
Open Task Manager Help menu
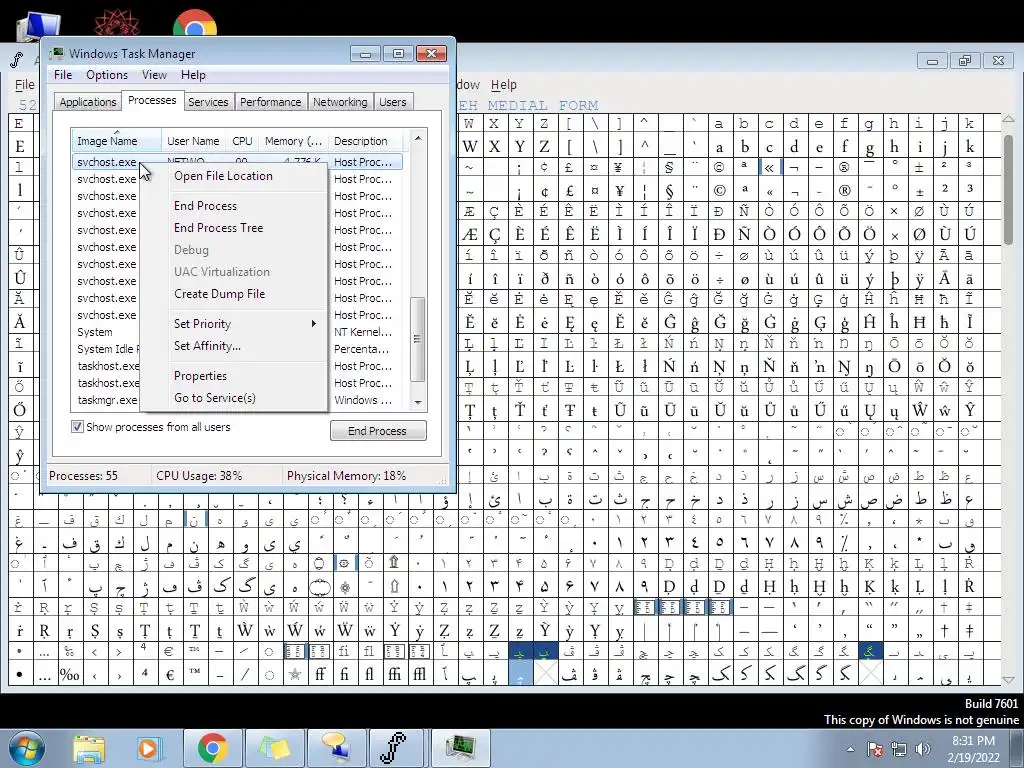(x=193, y=75)
